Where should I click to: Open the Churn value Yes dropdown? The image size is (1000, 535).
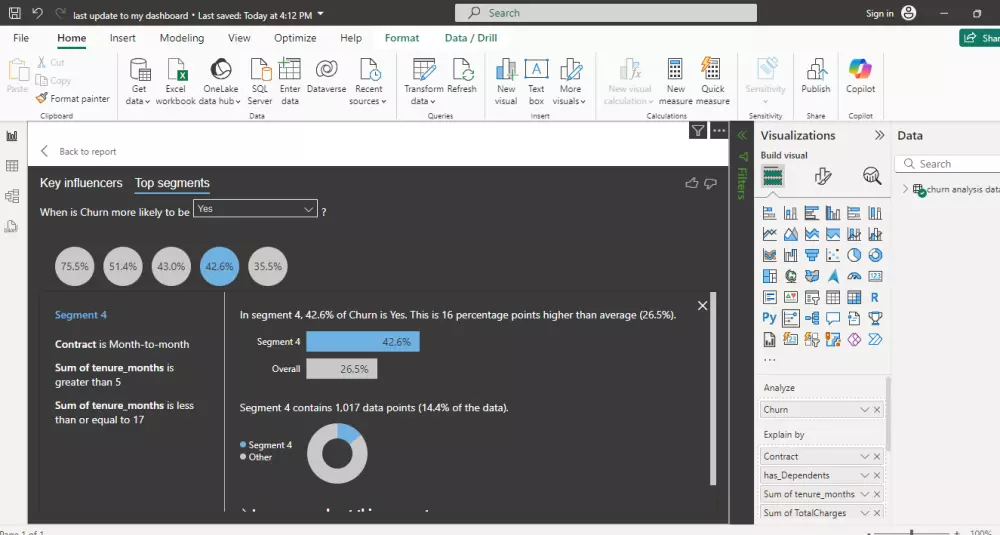click(x=255, y=209)
